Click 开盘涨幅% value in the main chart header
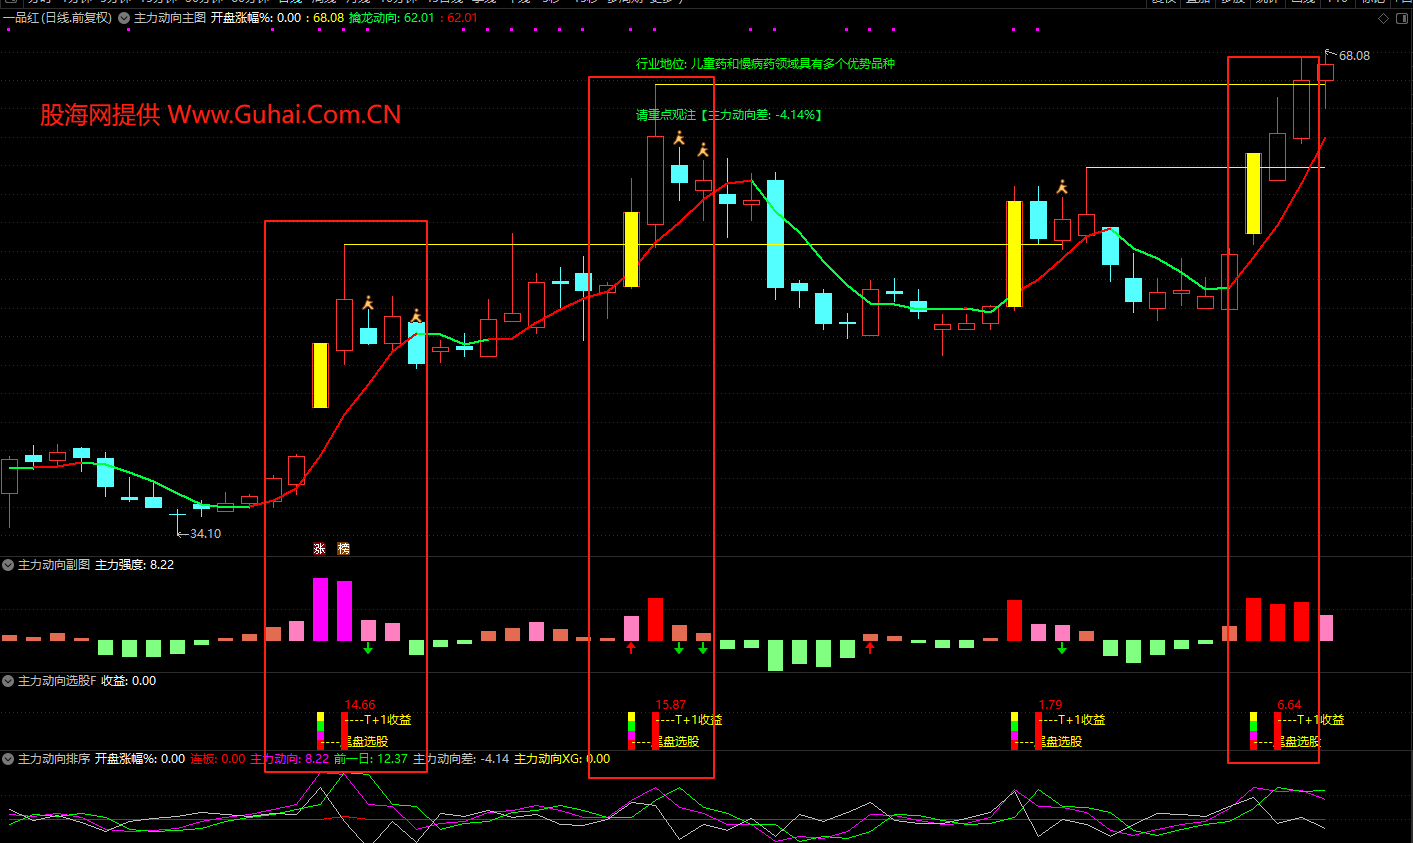 256,18
